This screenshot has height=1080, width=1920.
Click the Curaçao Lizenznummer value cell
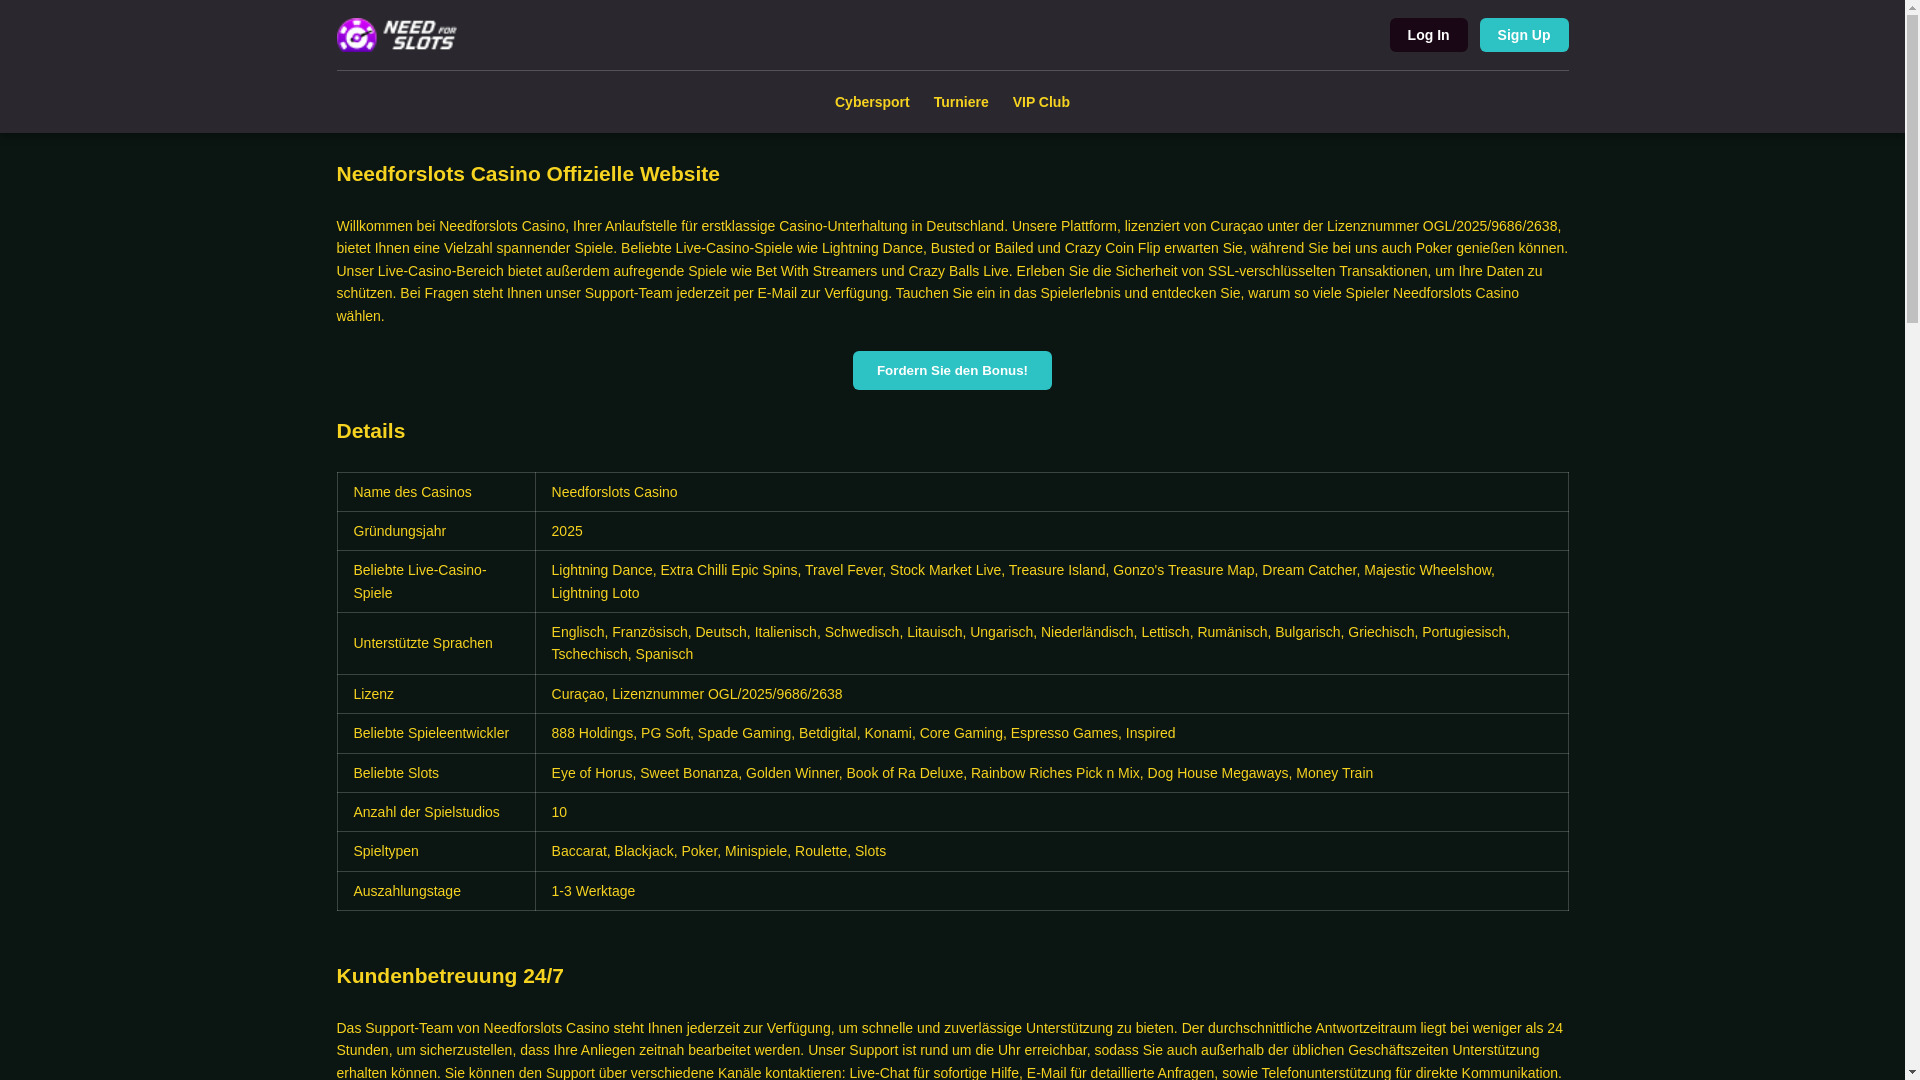pyautogui.click(x=1051, y=694)
